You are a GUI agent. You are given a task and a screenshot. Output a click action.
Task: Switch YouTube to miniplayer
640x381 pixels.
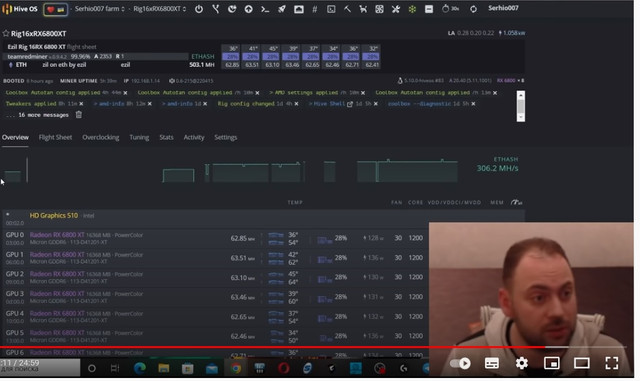(551, 363)
